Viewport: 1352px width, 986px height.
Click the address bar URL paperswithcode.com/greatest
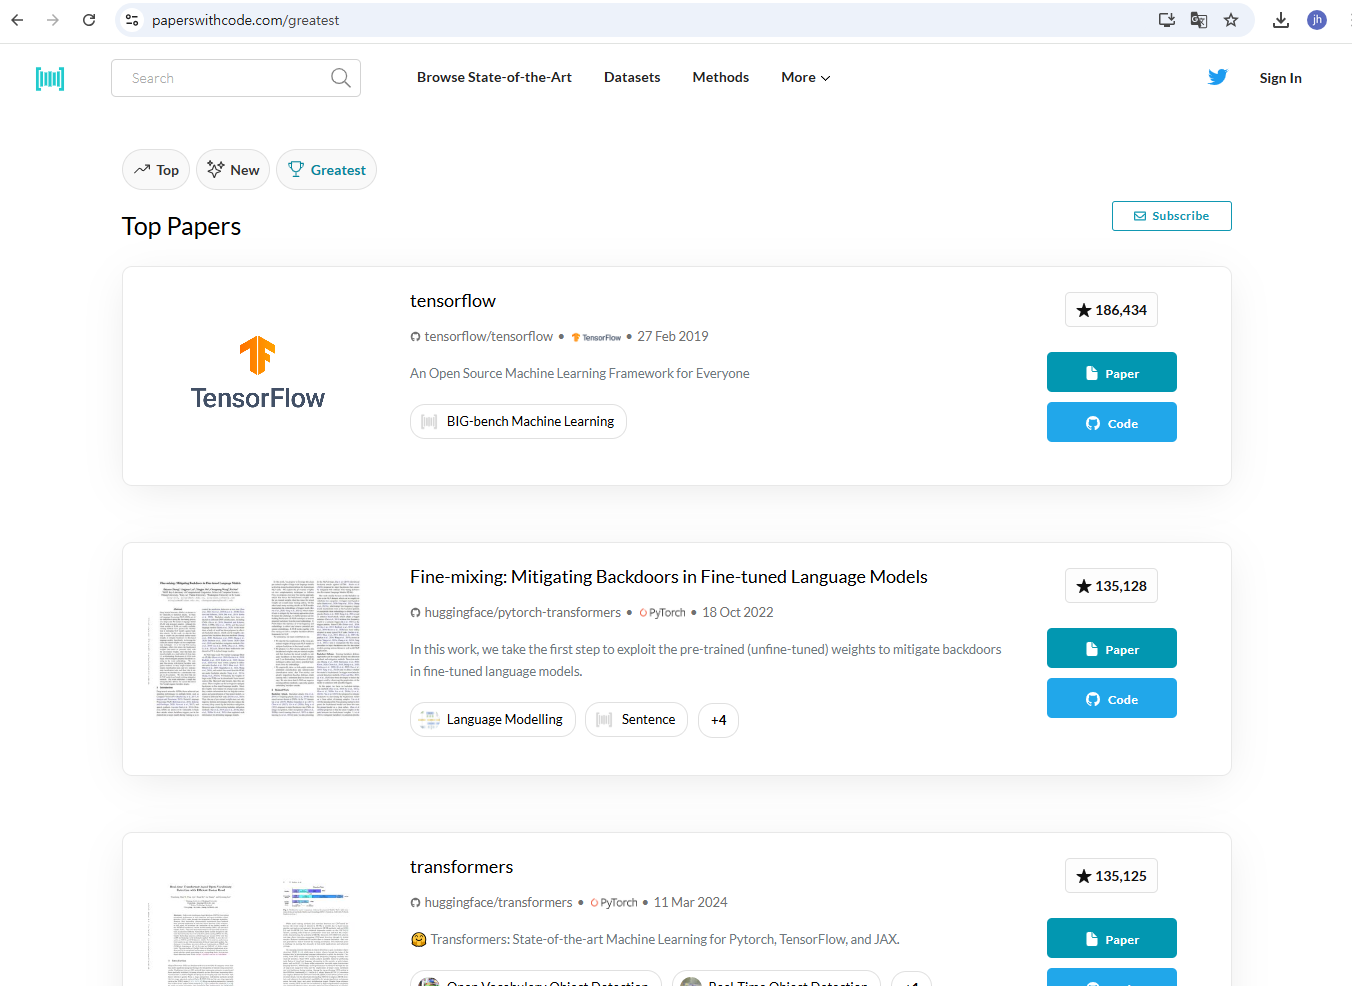(246, 20)
